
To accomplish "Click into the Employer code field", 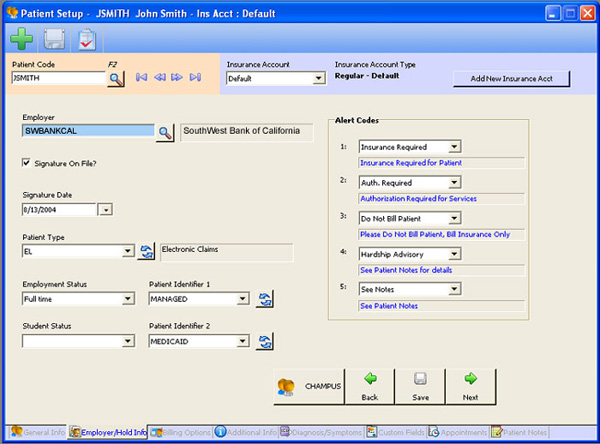I will coord(87,130).
